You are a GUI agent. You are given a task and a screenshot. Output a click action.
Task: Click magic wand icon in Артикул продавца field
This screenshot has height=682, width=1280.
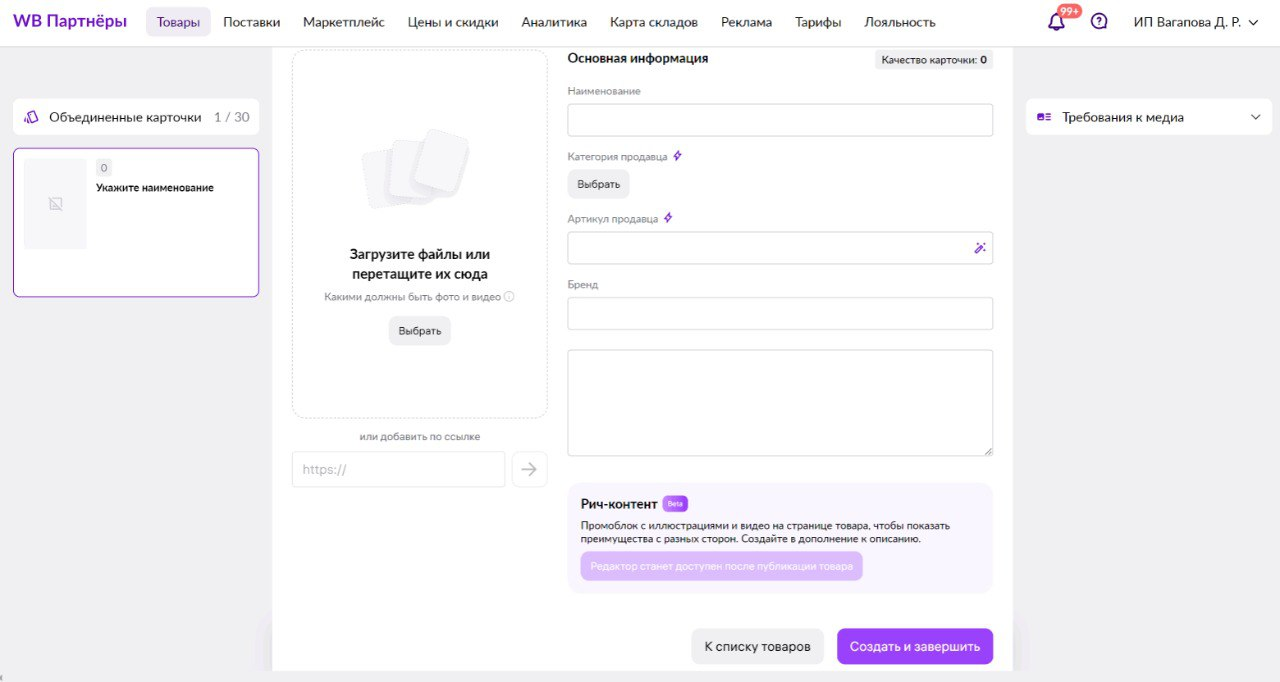point(980,248)
